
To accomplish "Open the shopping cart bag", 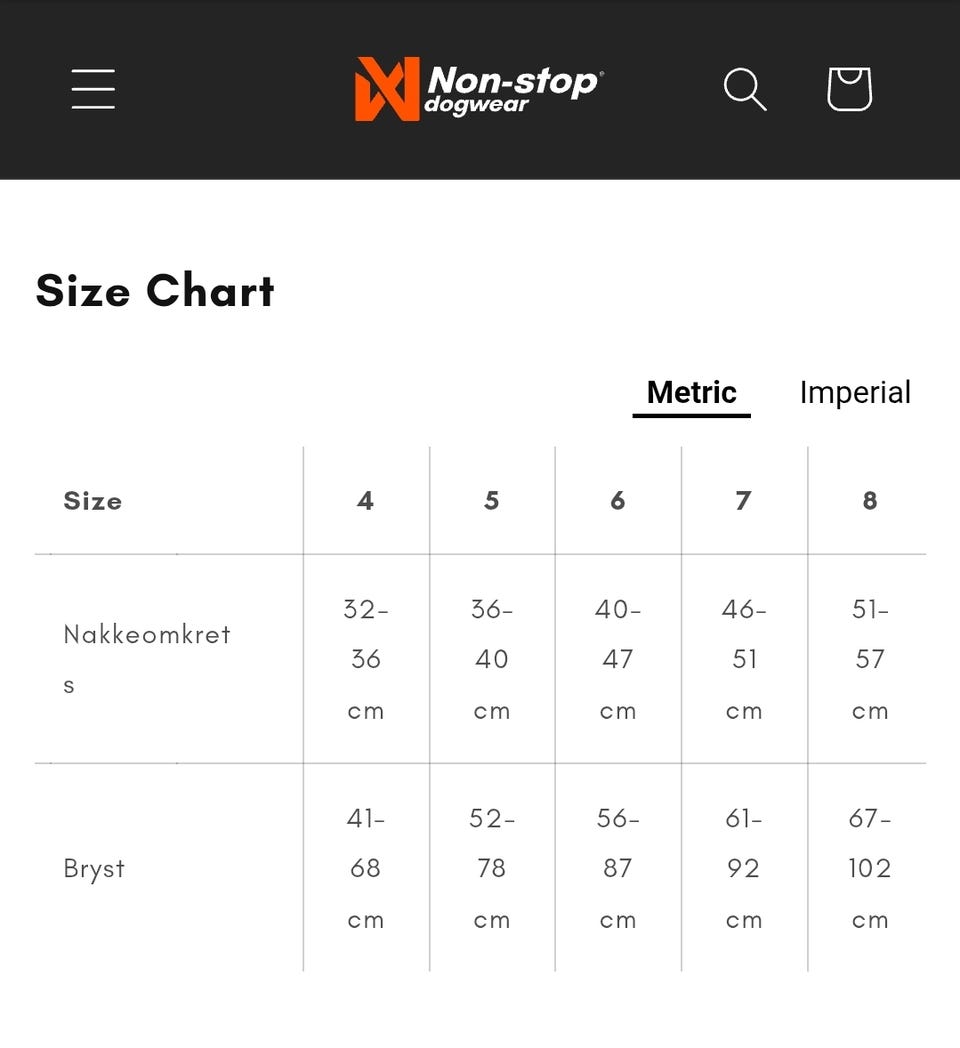I will [x=849, y=89].
